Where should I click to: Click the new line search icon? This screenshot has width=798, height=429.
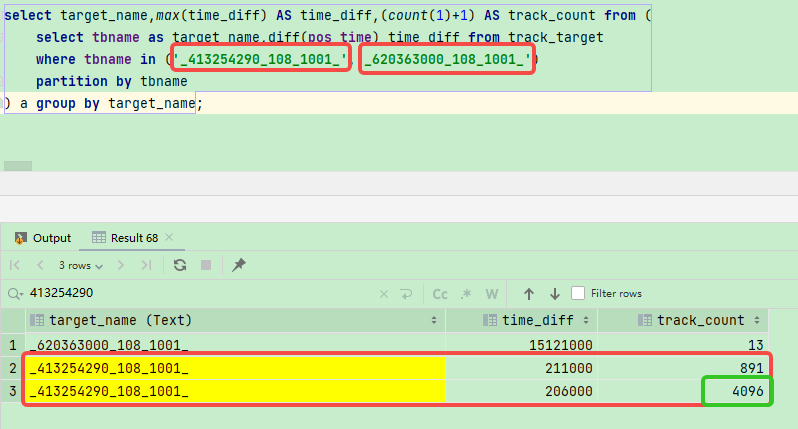point(406,294)
